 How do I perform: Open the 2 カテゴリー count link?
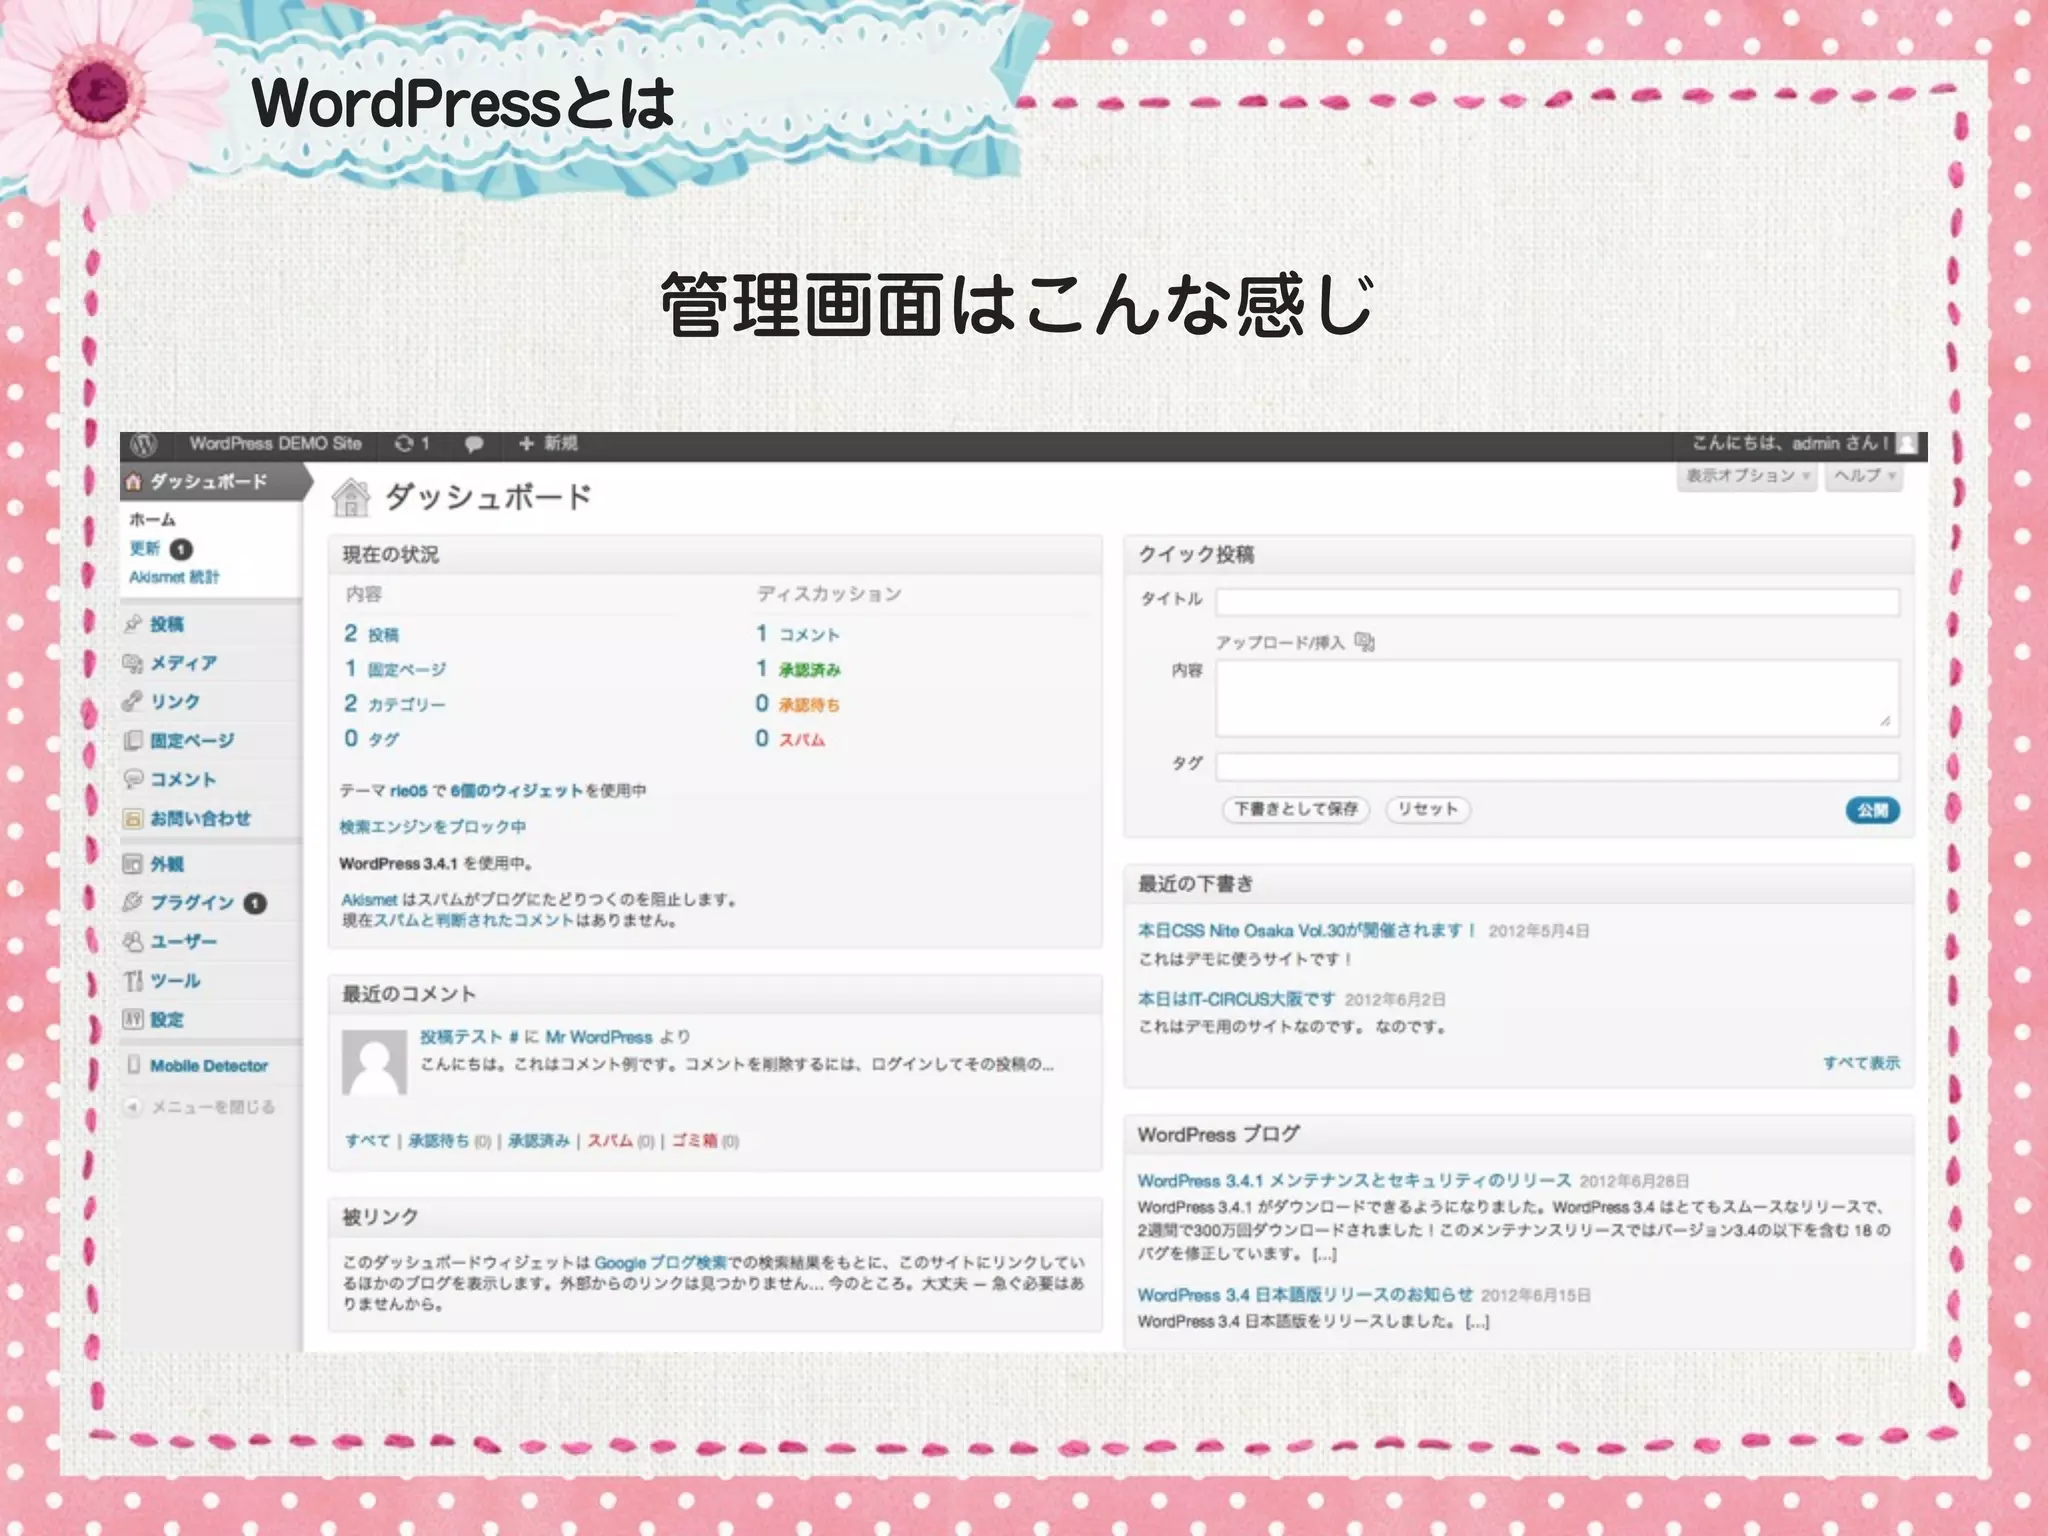[x=395, y=704]
